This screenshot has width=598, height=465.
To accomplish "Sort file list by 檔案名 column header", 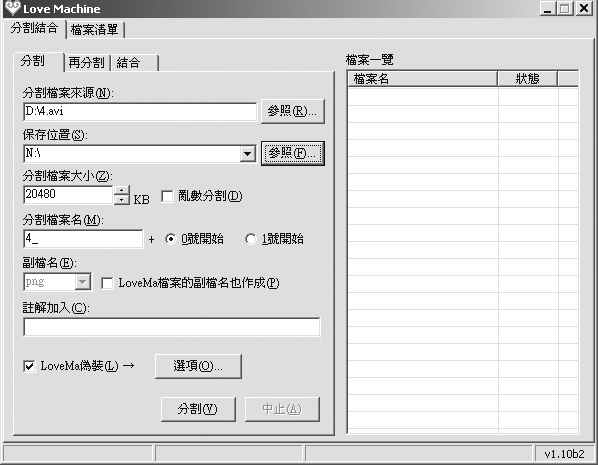I will click(423, 79).
